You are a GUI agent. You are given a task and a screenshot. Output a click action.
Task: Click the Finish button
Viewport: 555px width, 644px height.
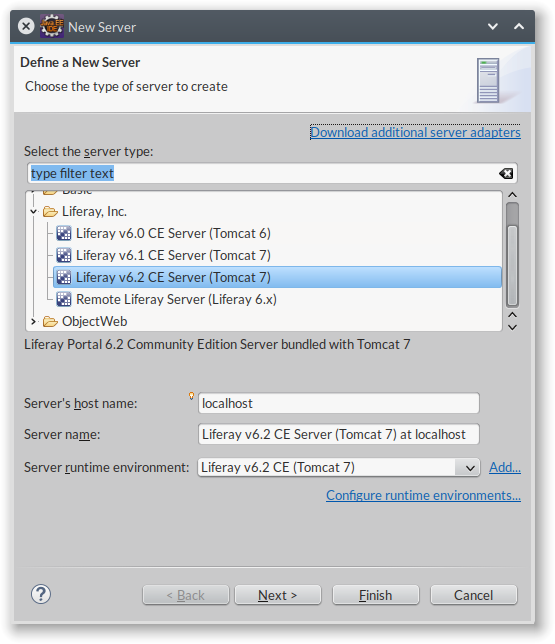click(x=376, y=595)
